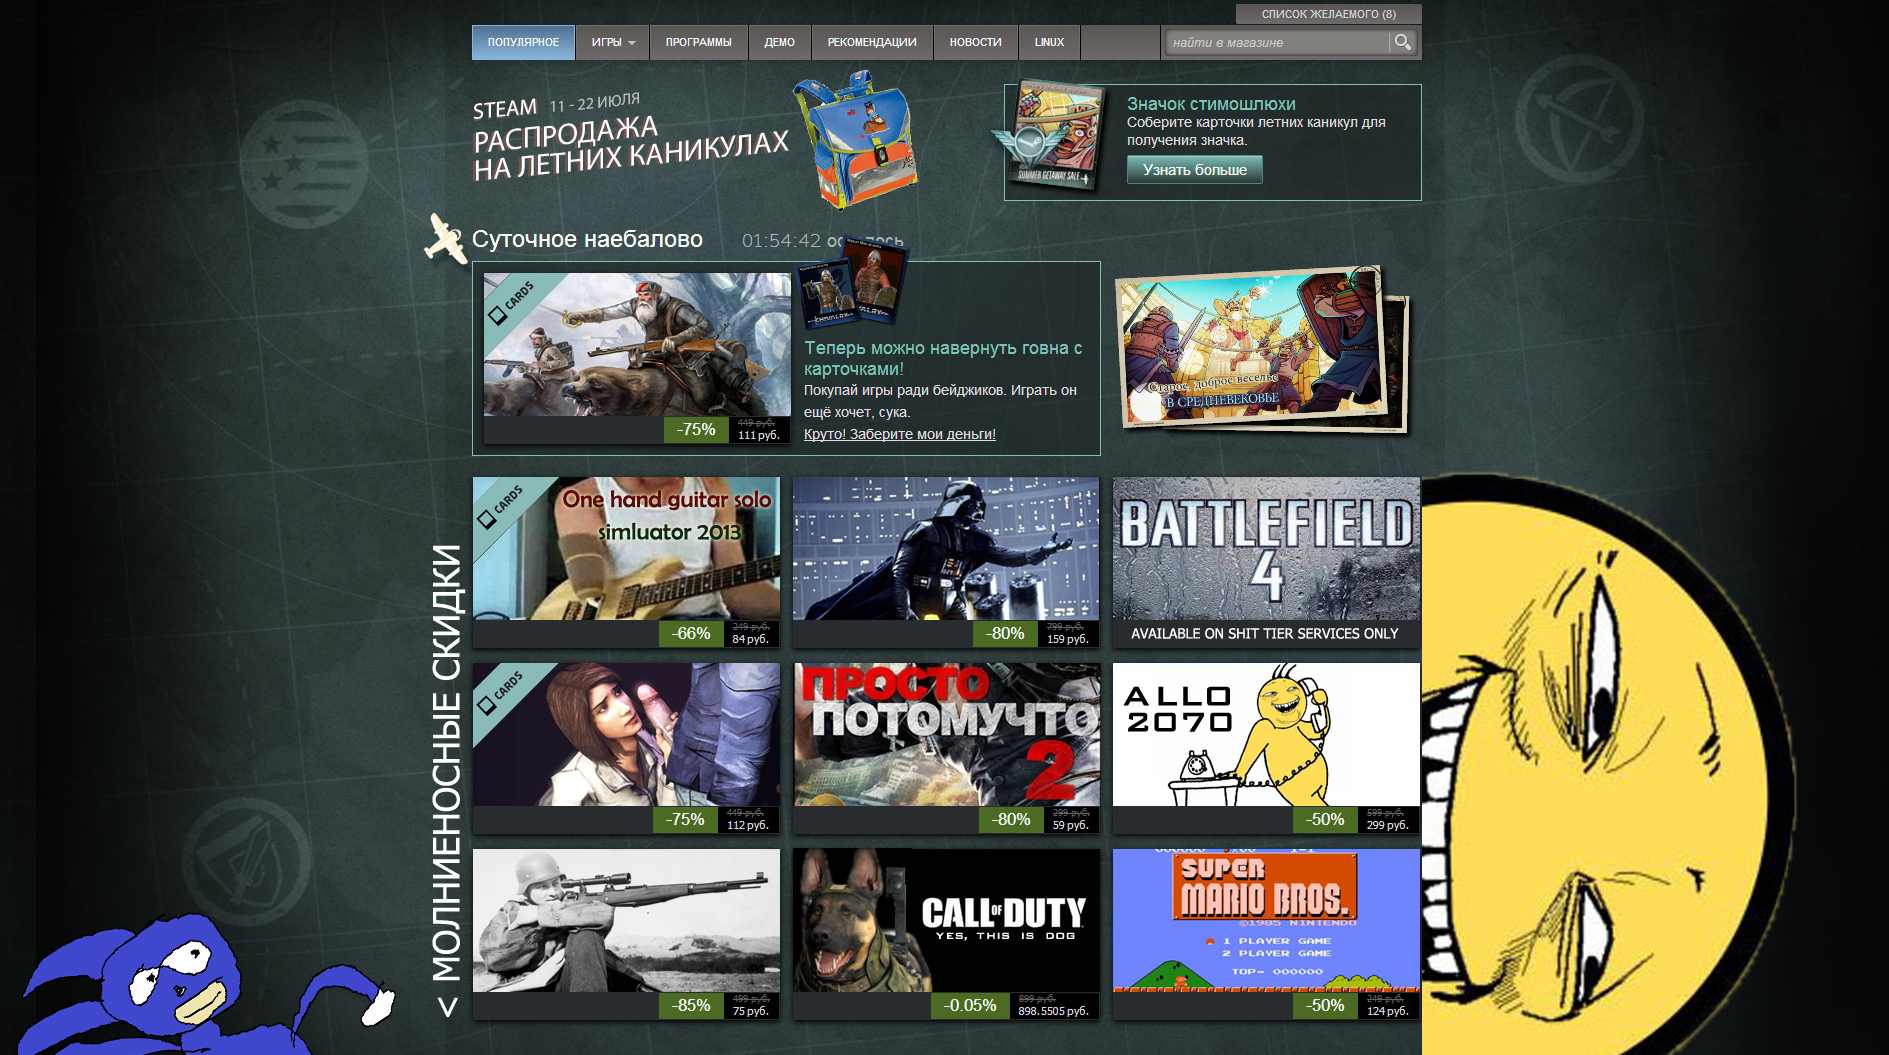Click the -0.05% discount on Call of Duty

(970, 1005)
